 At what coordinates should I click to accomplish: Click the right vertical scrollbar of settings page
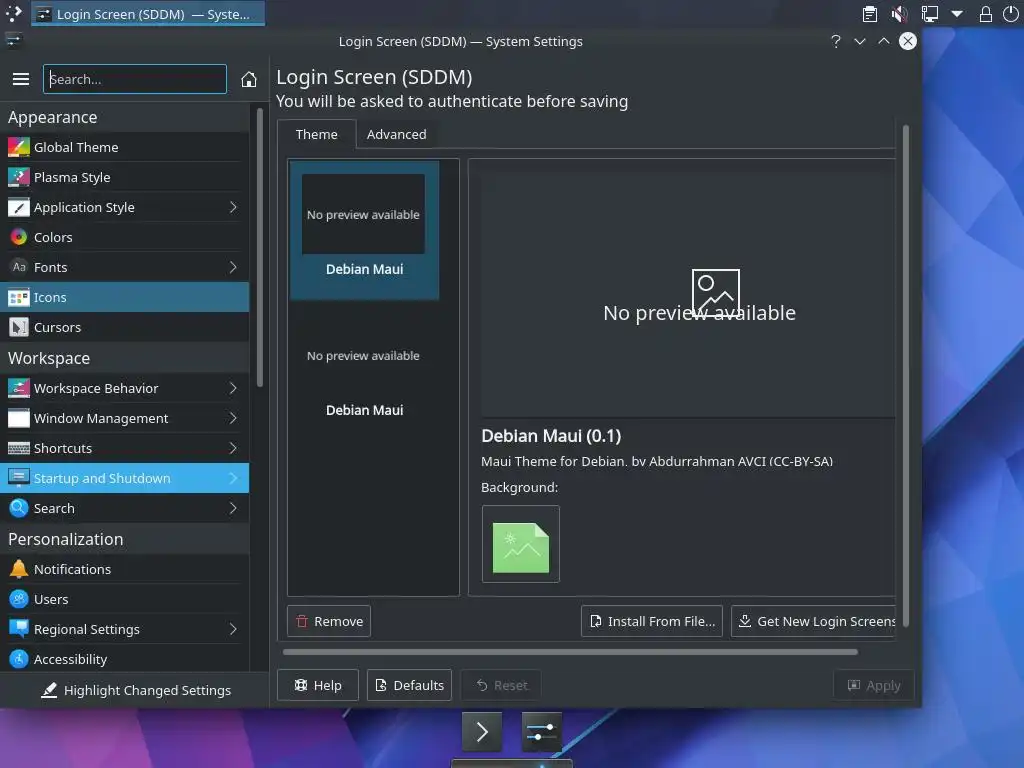click(x=906, y=376)
